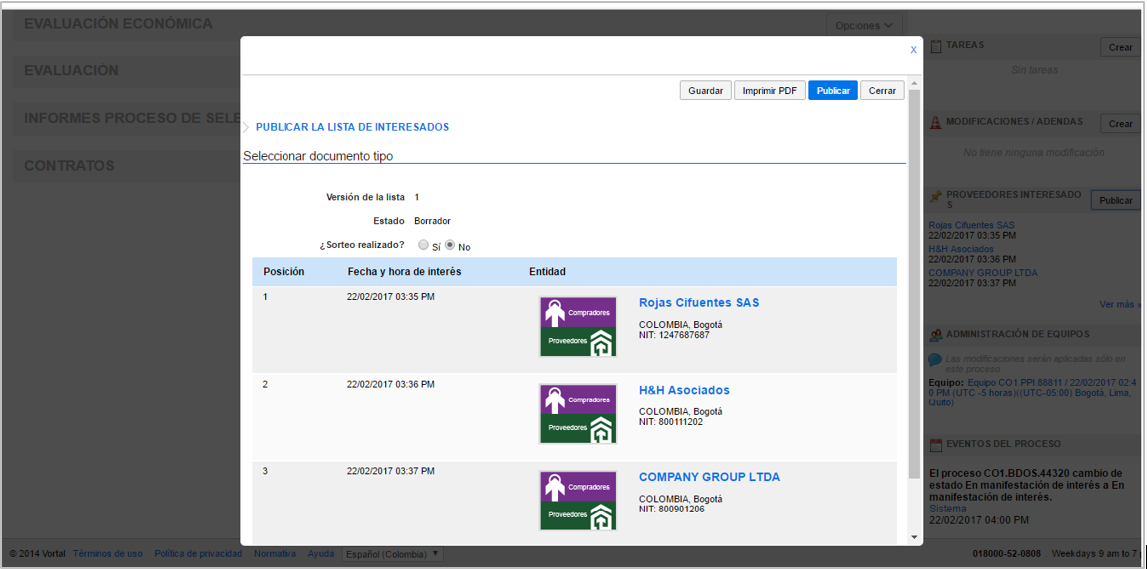Click the Entidad column header
Image resolution: width=1147 pixels, height=569 pixels.
[x=547, y=271]
